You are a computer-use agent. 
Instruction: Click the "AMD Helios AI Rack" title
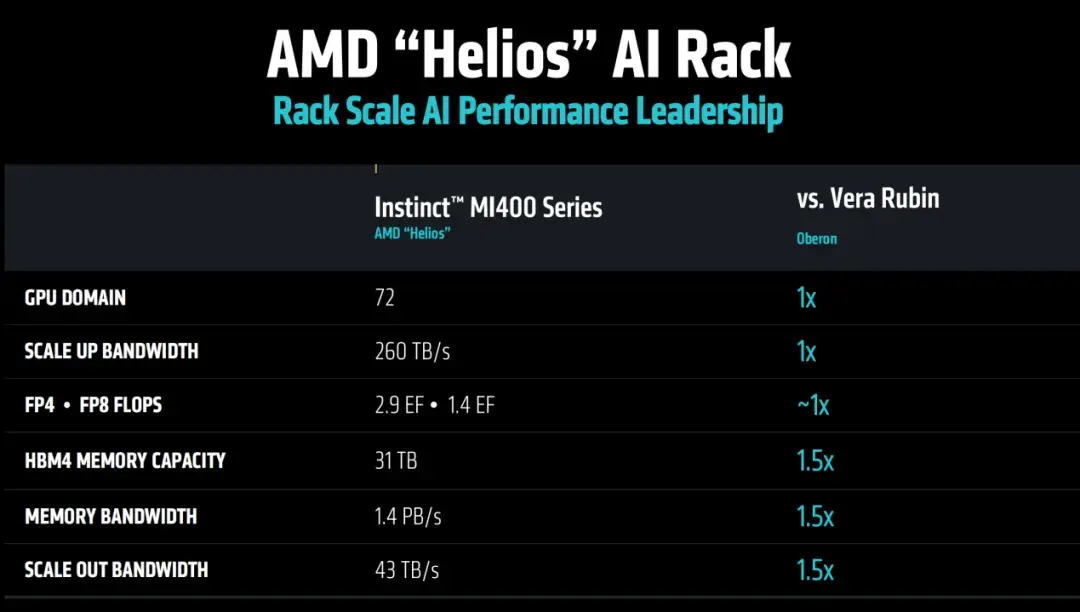pos(528,55)
